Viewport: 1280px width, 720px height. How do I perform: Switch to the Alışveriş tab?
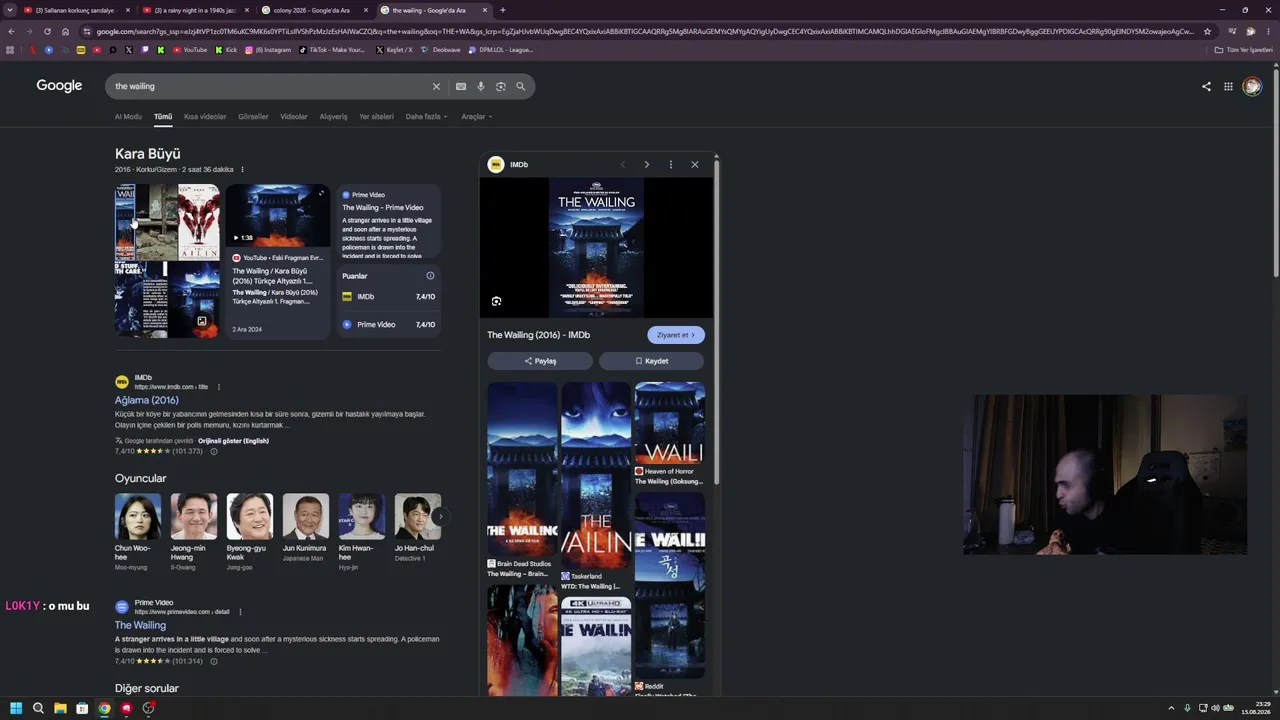[x=333, y=117]
